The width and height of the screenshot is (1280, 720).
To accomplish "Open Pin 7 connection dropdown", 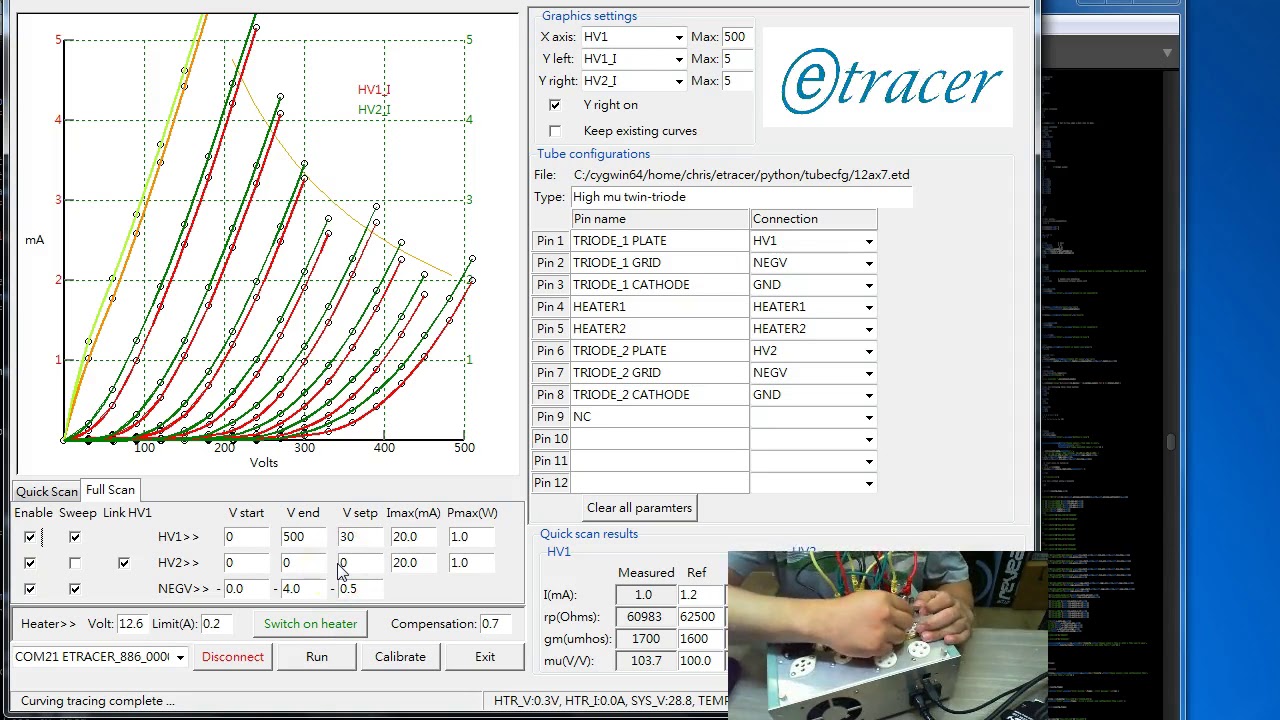I will [x=814, y=373].
